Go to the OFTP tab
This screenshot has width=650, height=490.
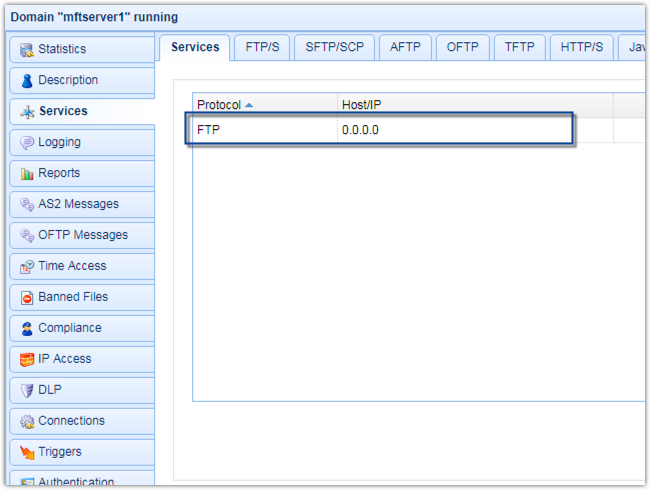[x=463, y=47]
